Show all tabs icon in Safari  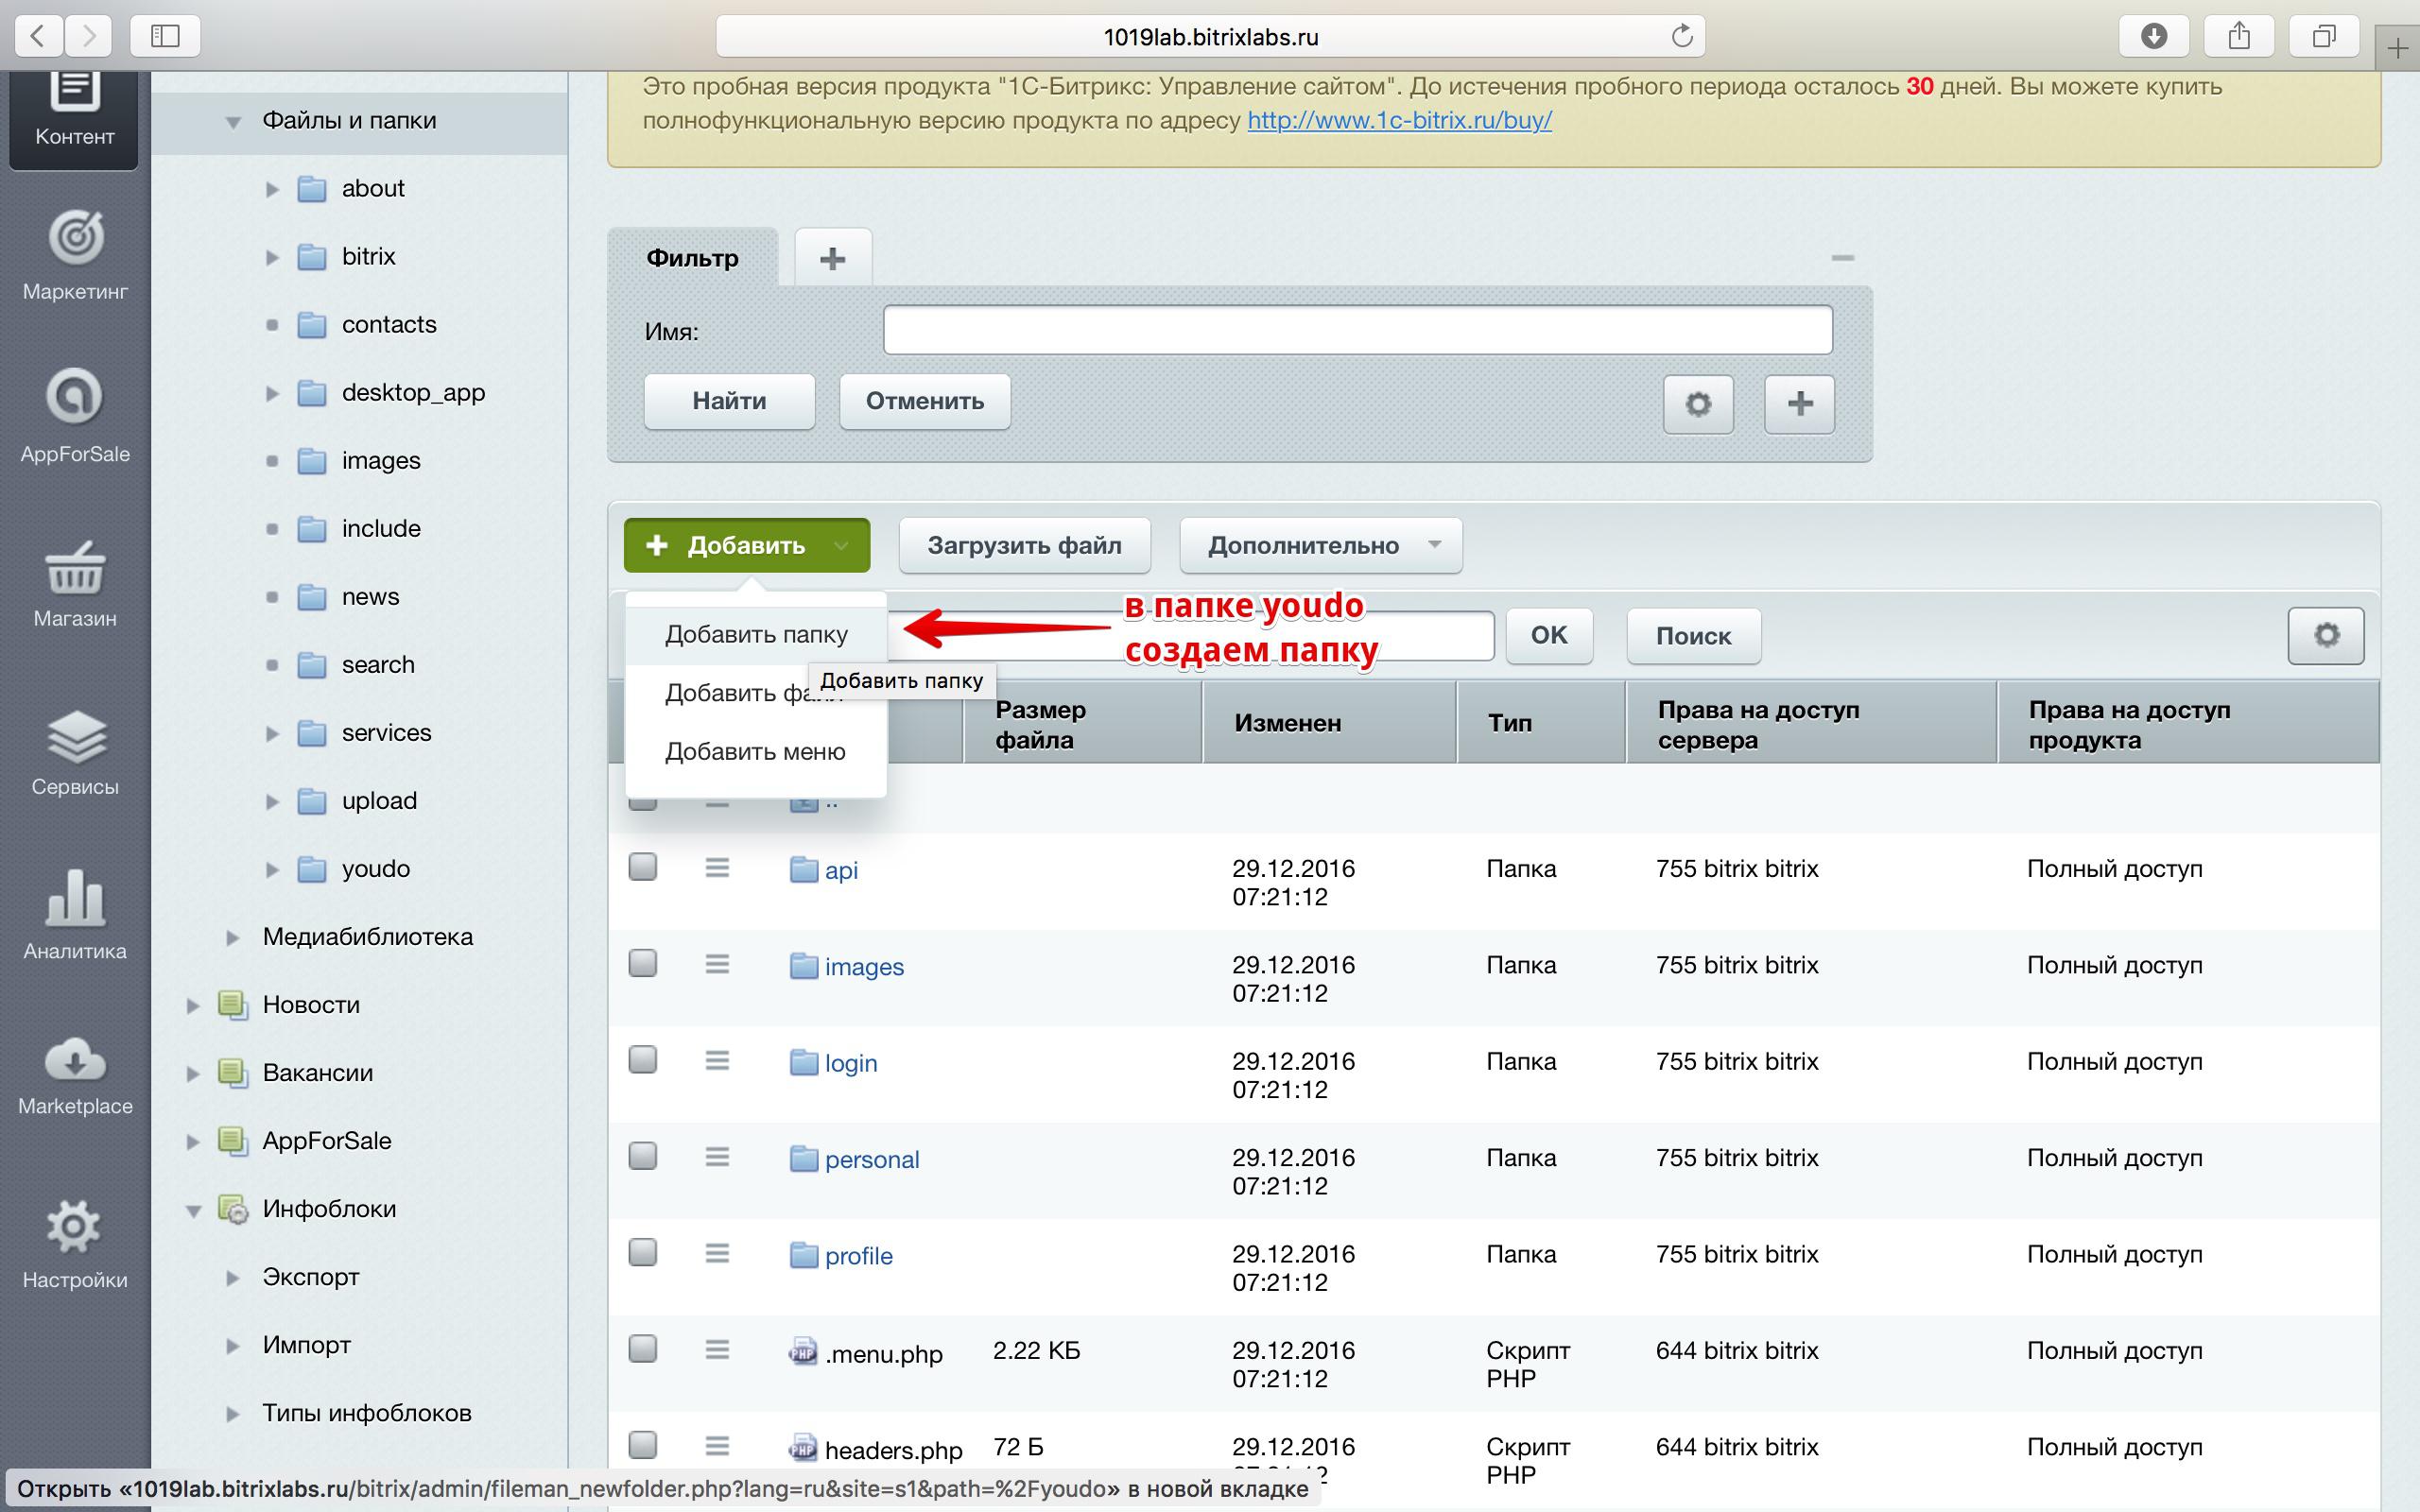pos(2324,36)
